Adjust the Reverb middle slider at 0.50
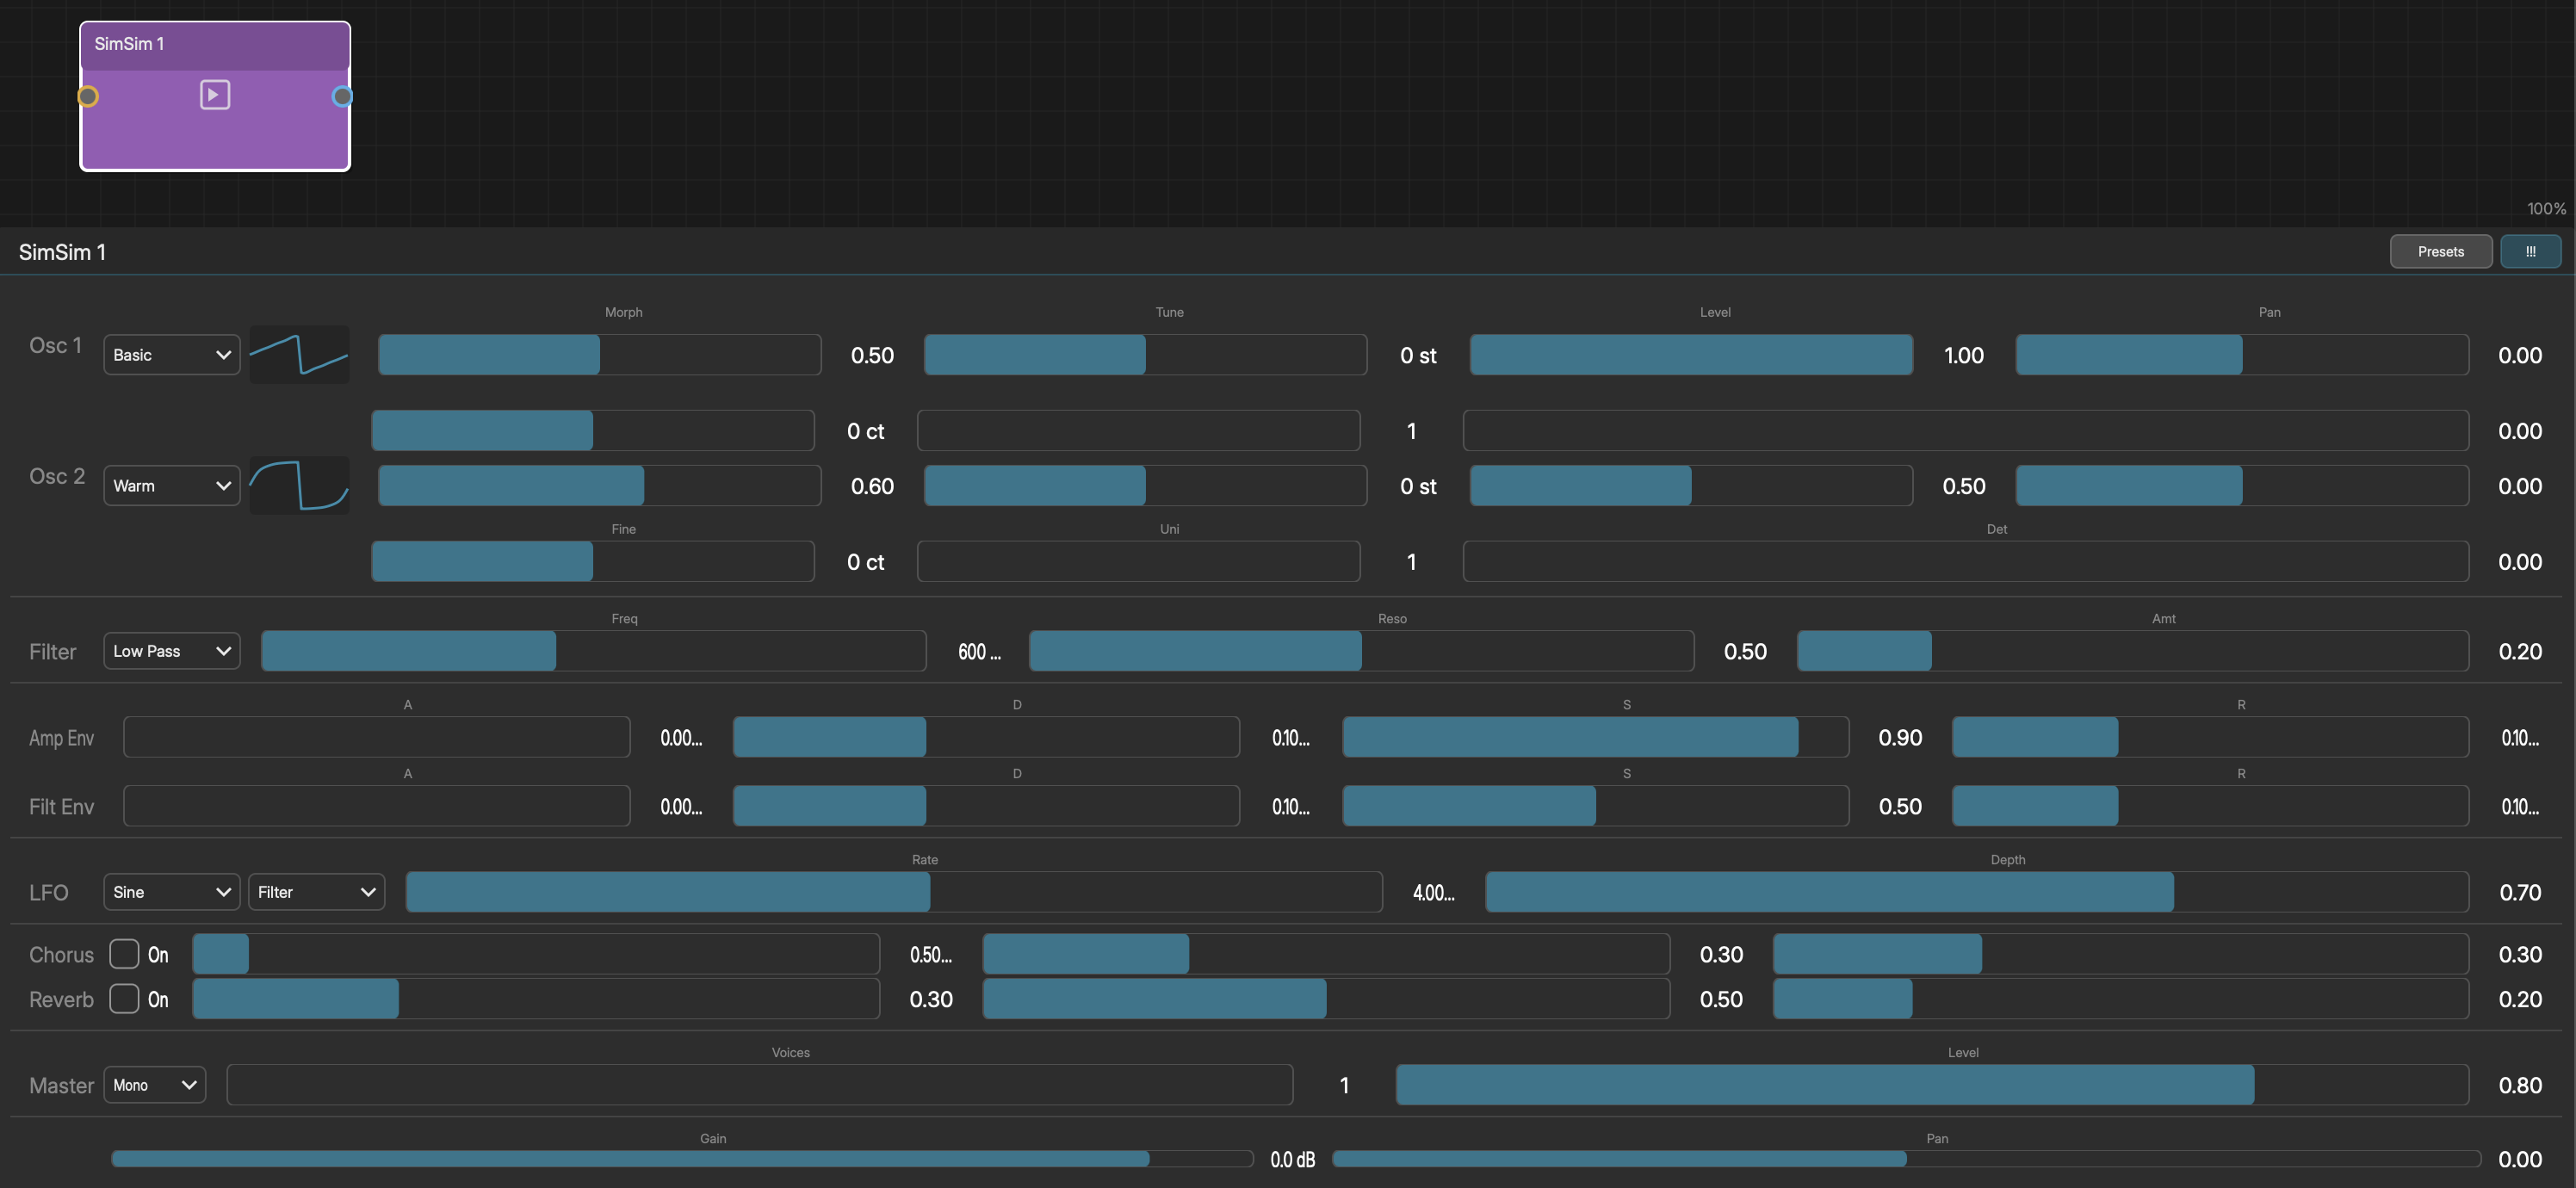Screen dimensions: 2576x1188 1326,999
